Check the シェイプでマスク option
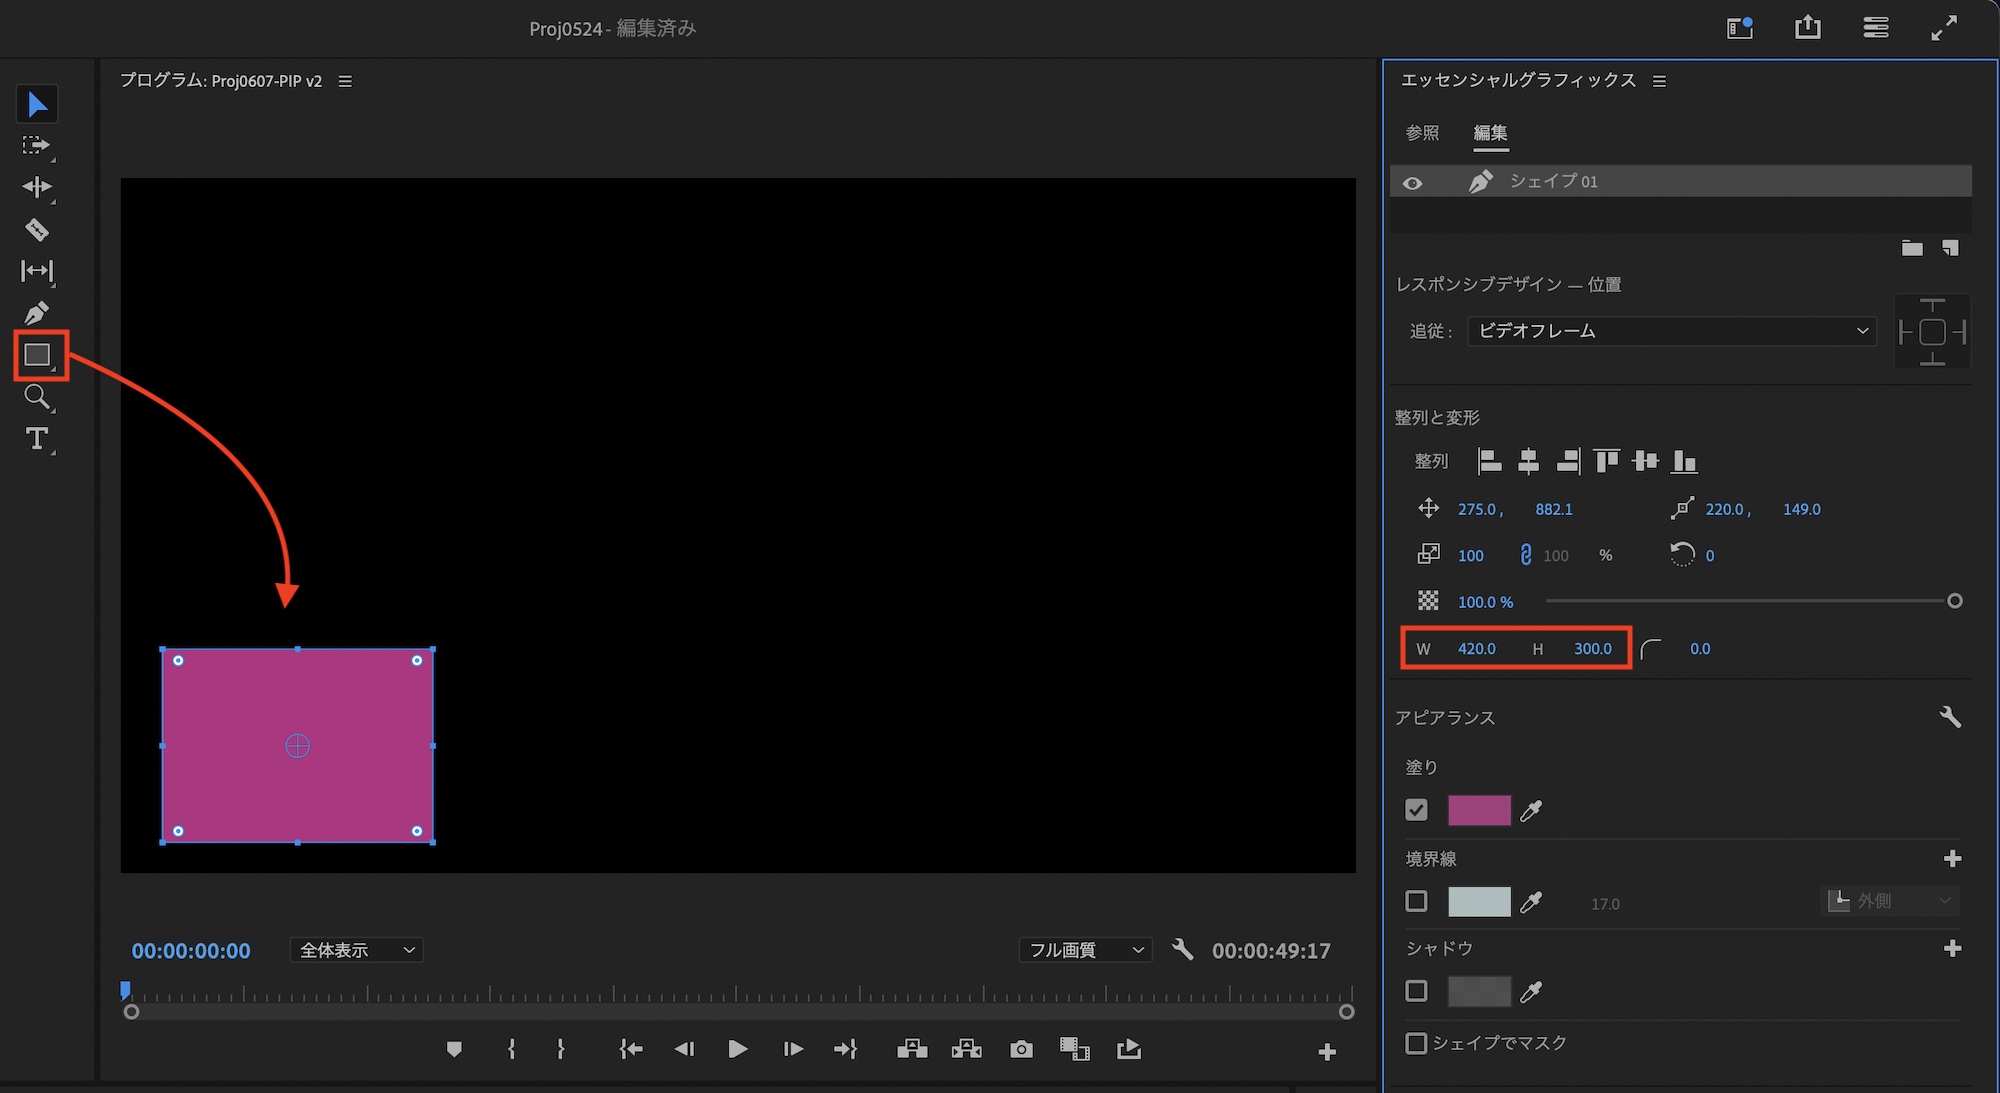Viewport: 2000px width, 1093px height. tap(1416, 1042)
